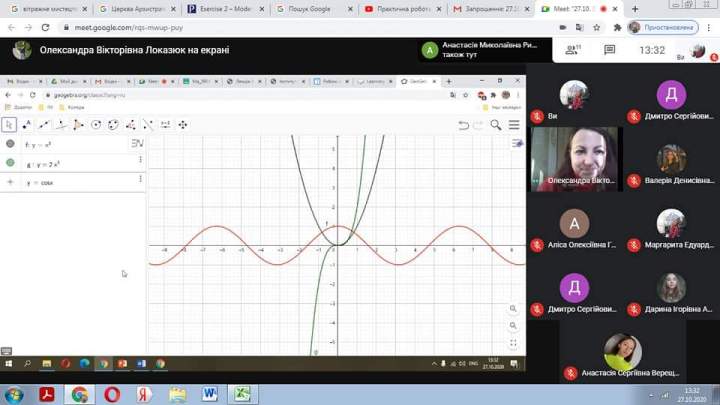Open Adobe Reader from taskbar
Viewport: 720px width, 405px height.
point(47,394)
